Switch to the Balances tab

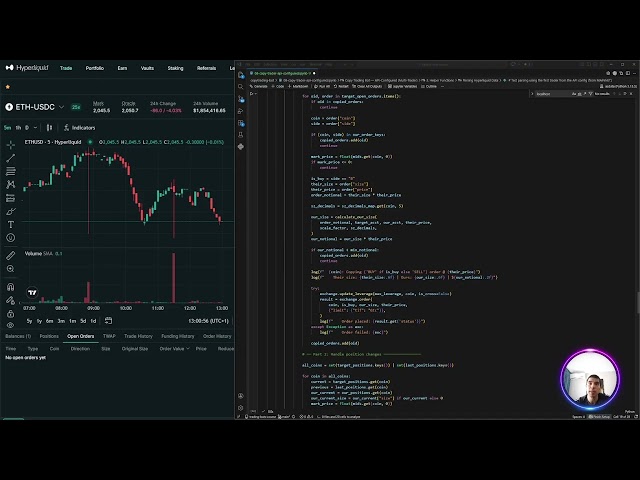click(x=18, y=336)
